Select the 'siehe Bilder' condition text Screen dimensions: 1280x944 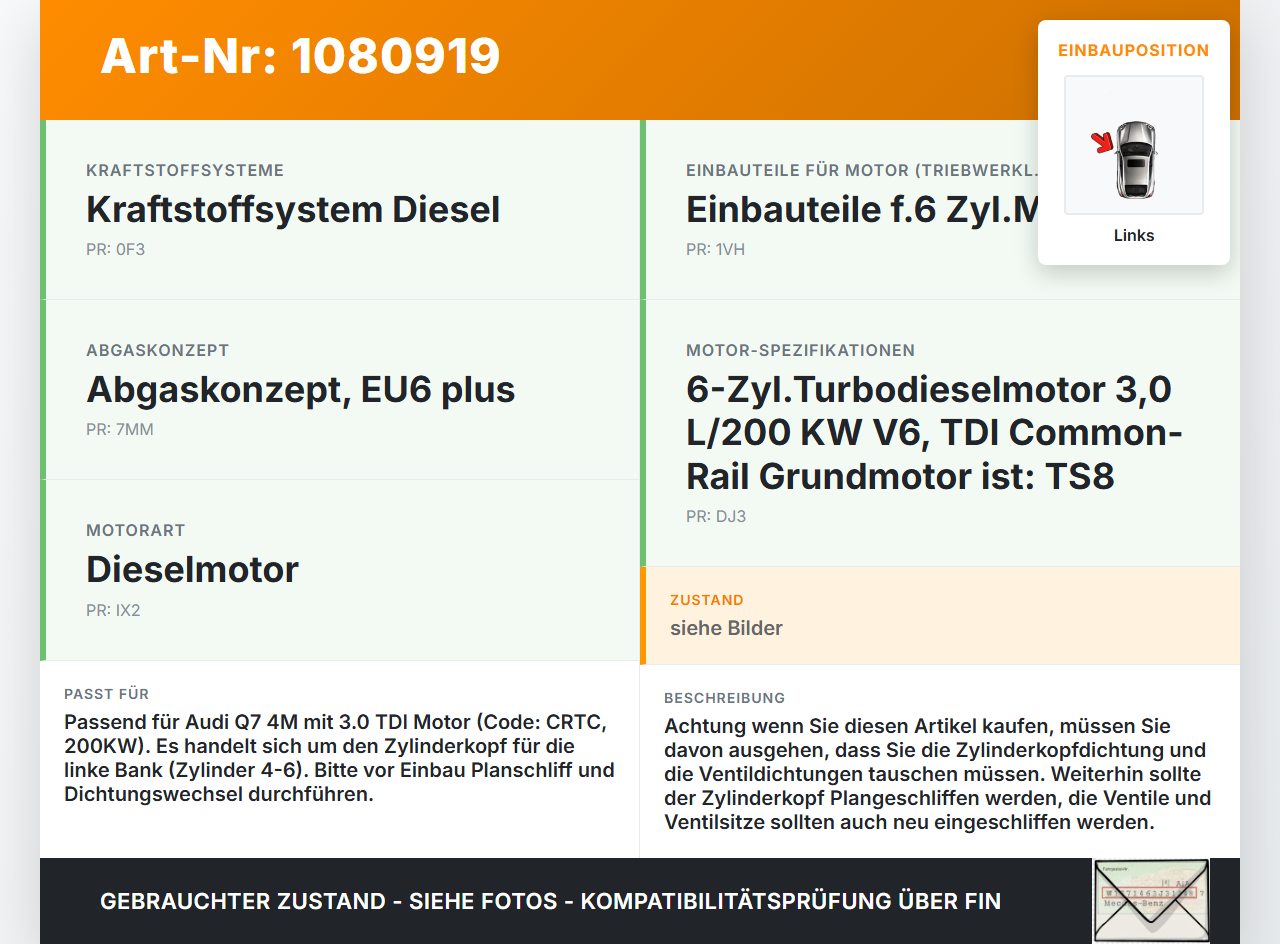point(727,629)
